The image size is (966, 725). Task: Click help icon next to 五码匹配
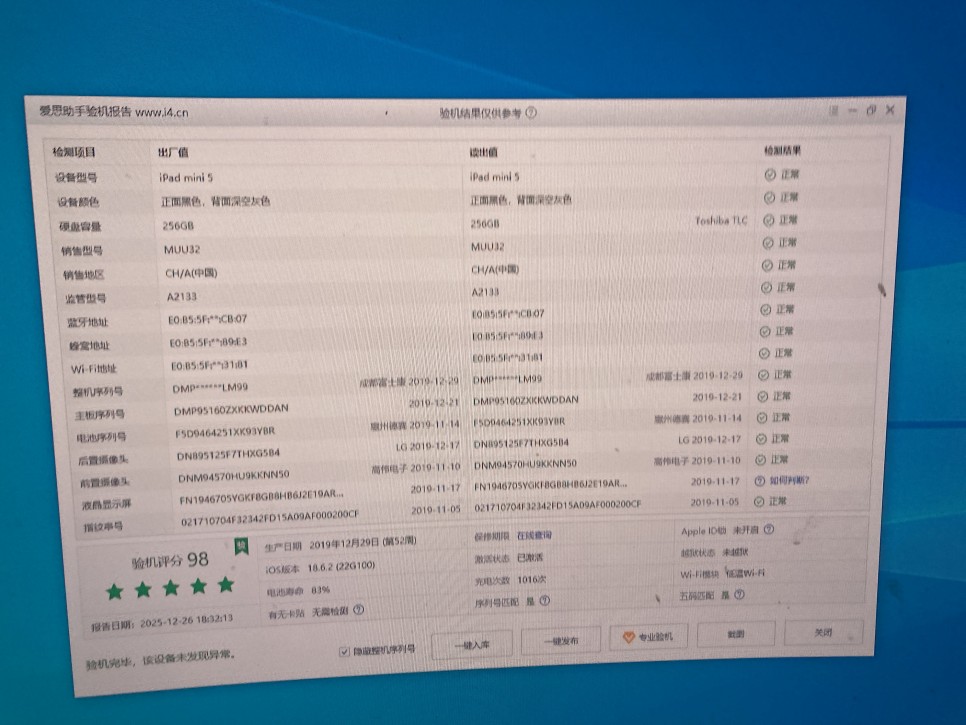tap(739, 594)
